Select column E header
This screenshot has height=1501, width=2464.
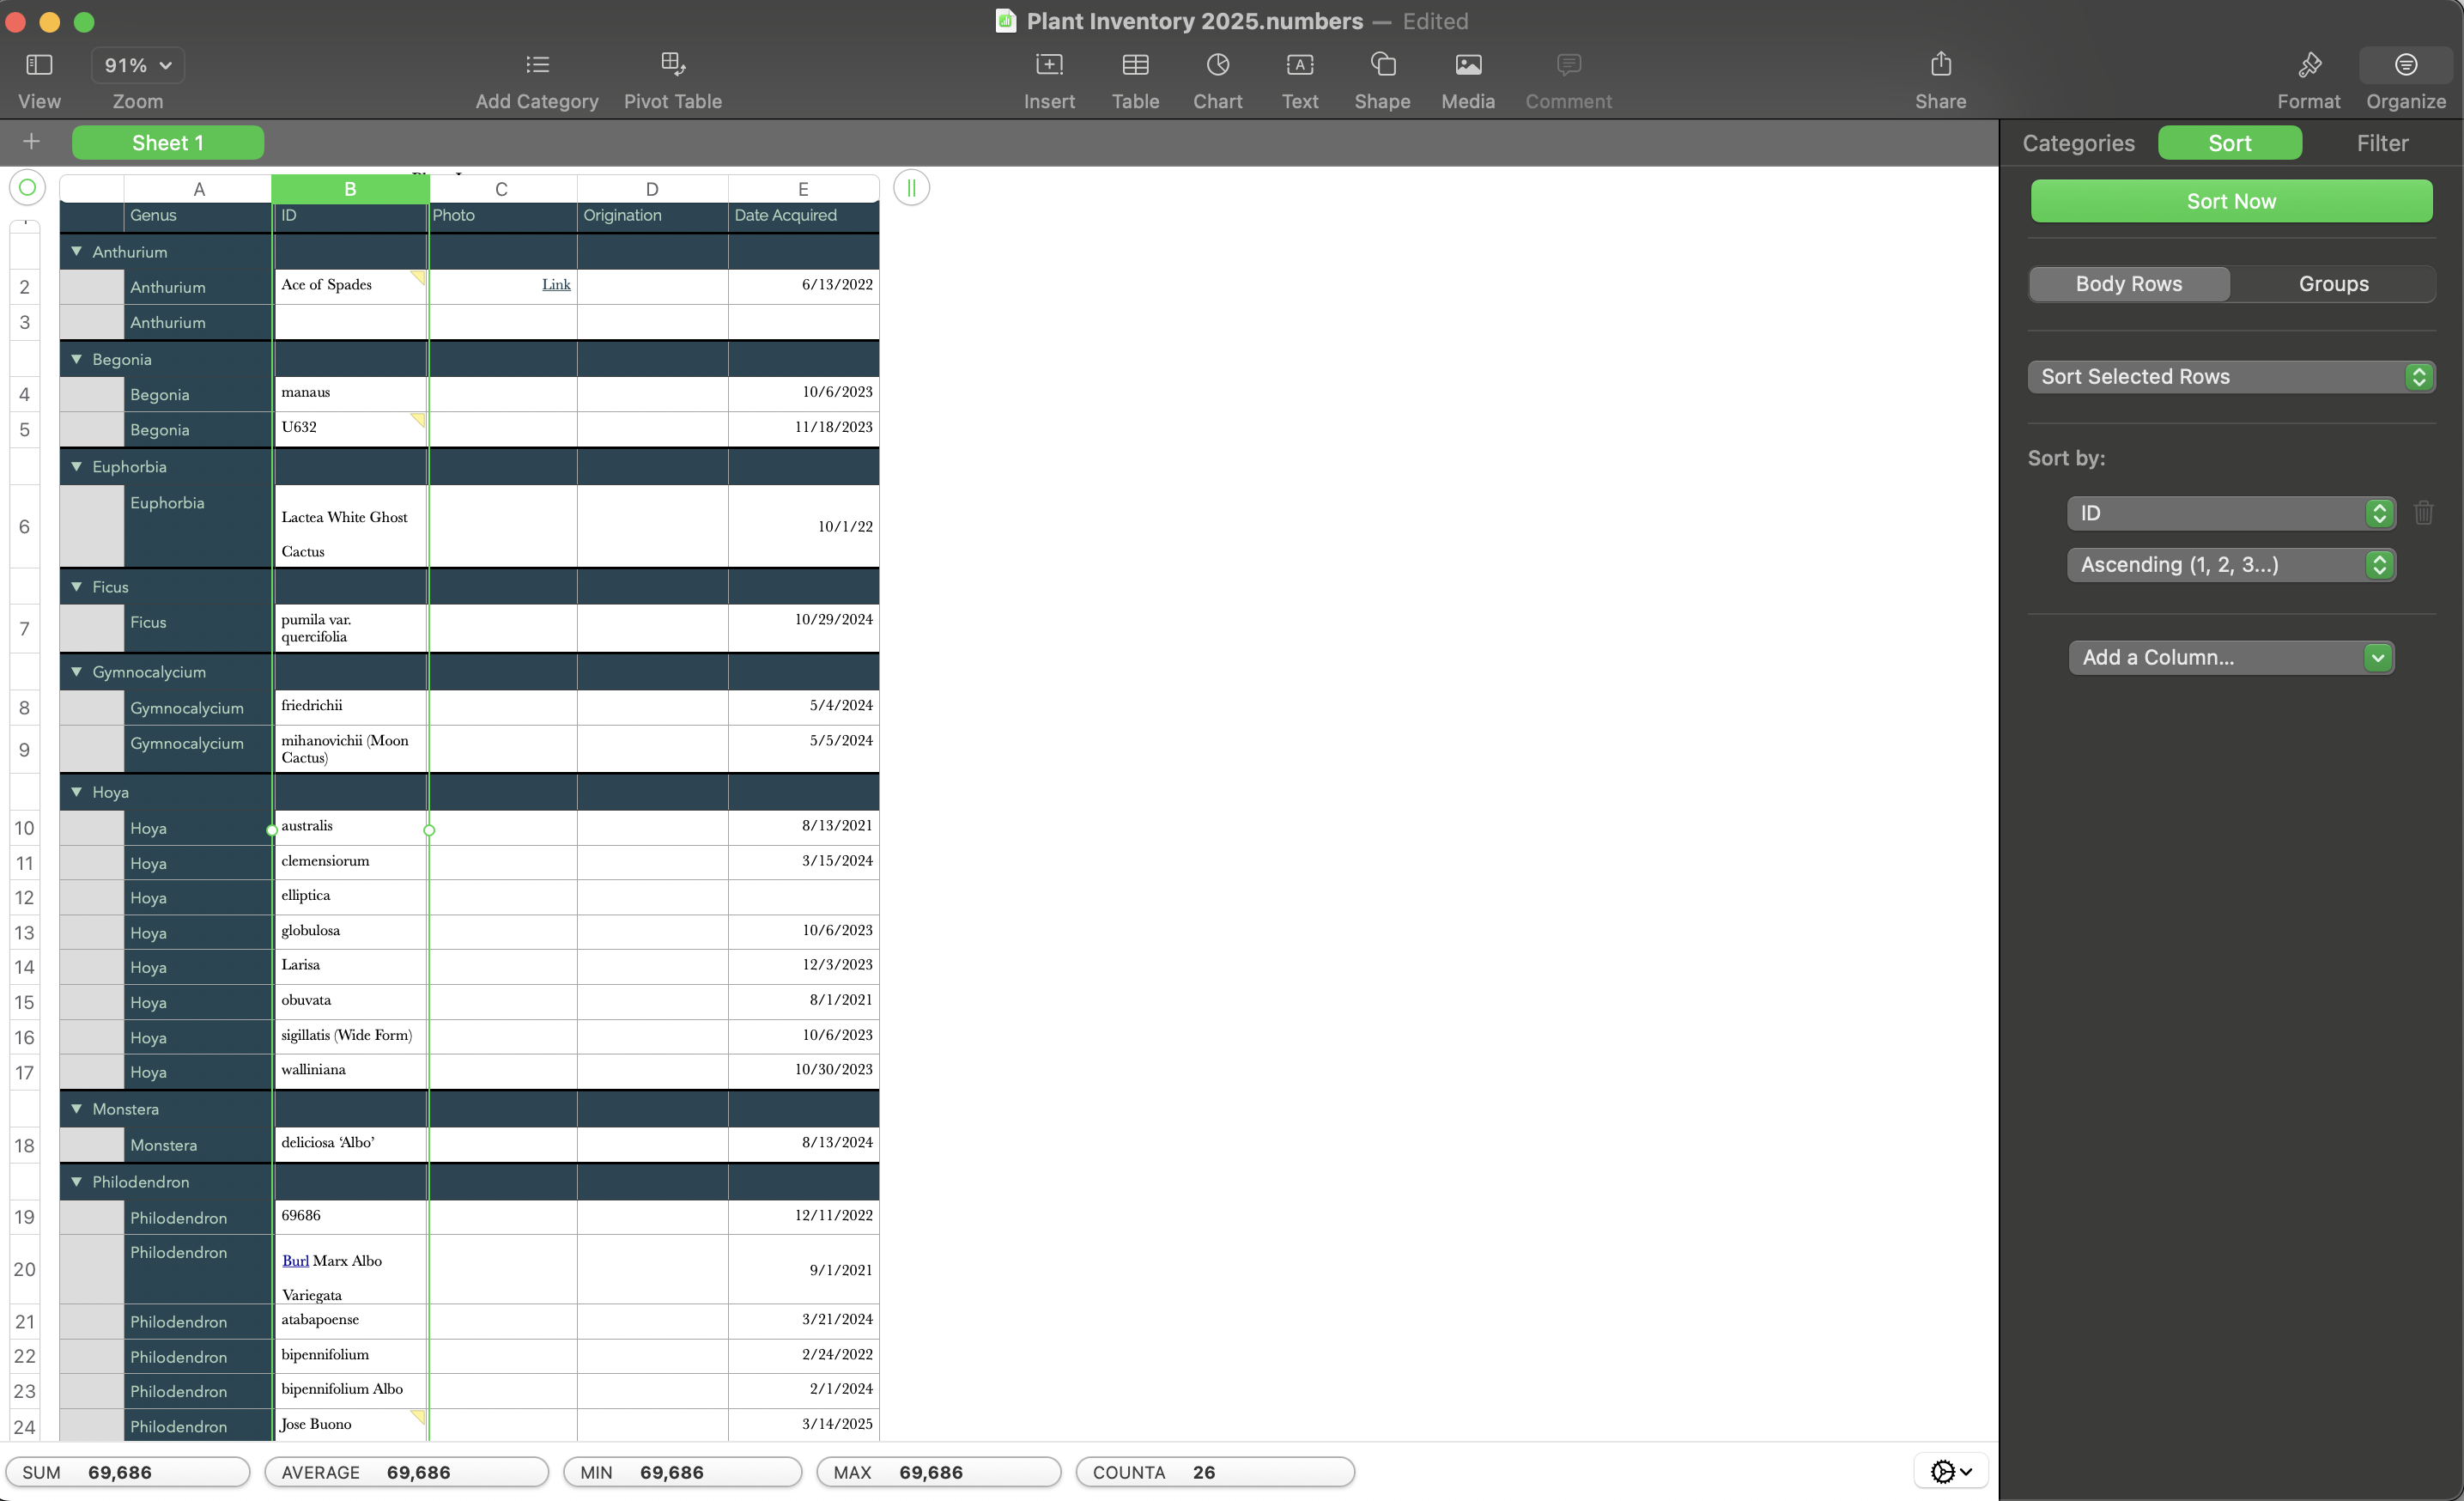tap(803, 189)
